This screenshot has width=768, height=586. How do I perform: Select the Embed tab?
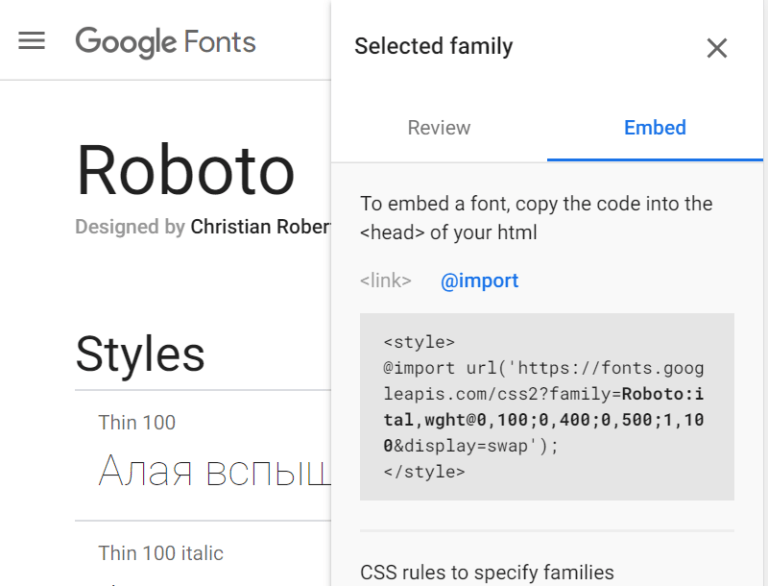(654, 128)
